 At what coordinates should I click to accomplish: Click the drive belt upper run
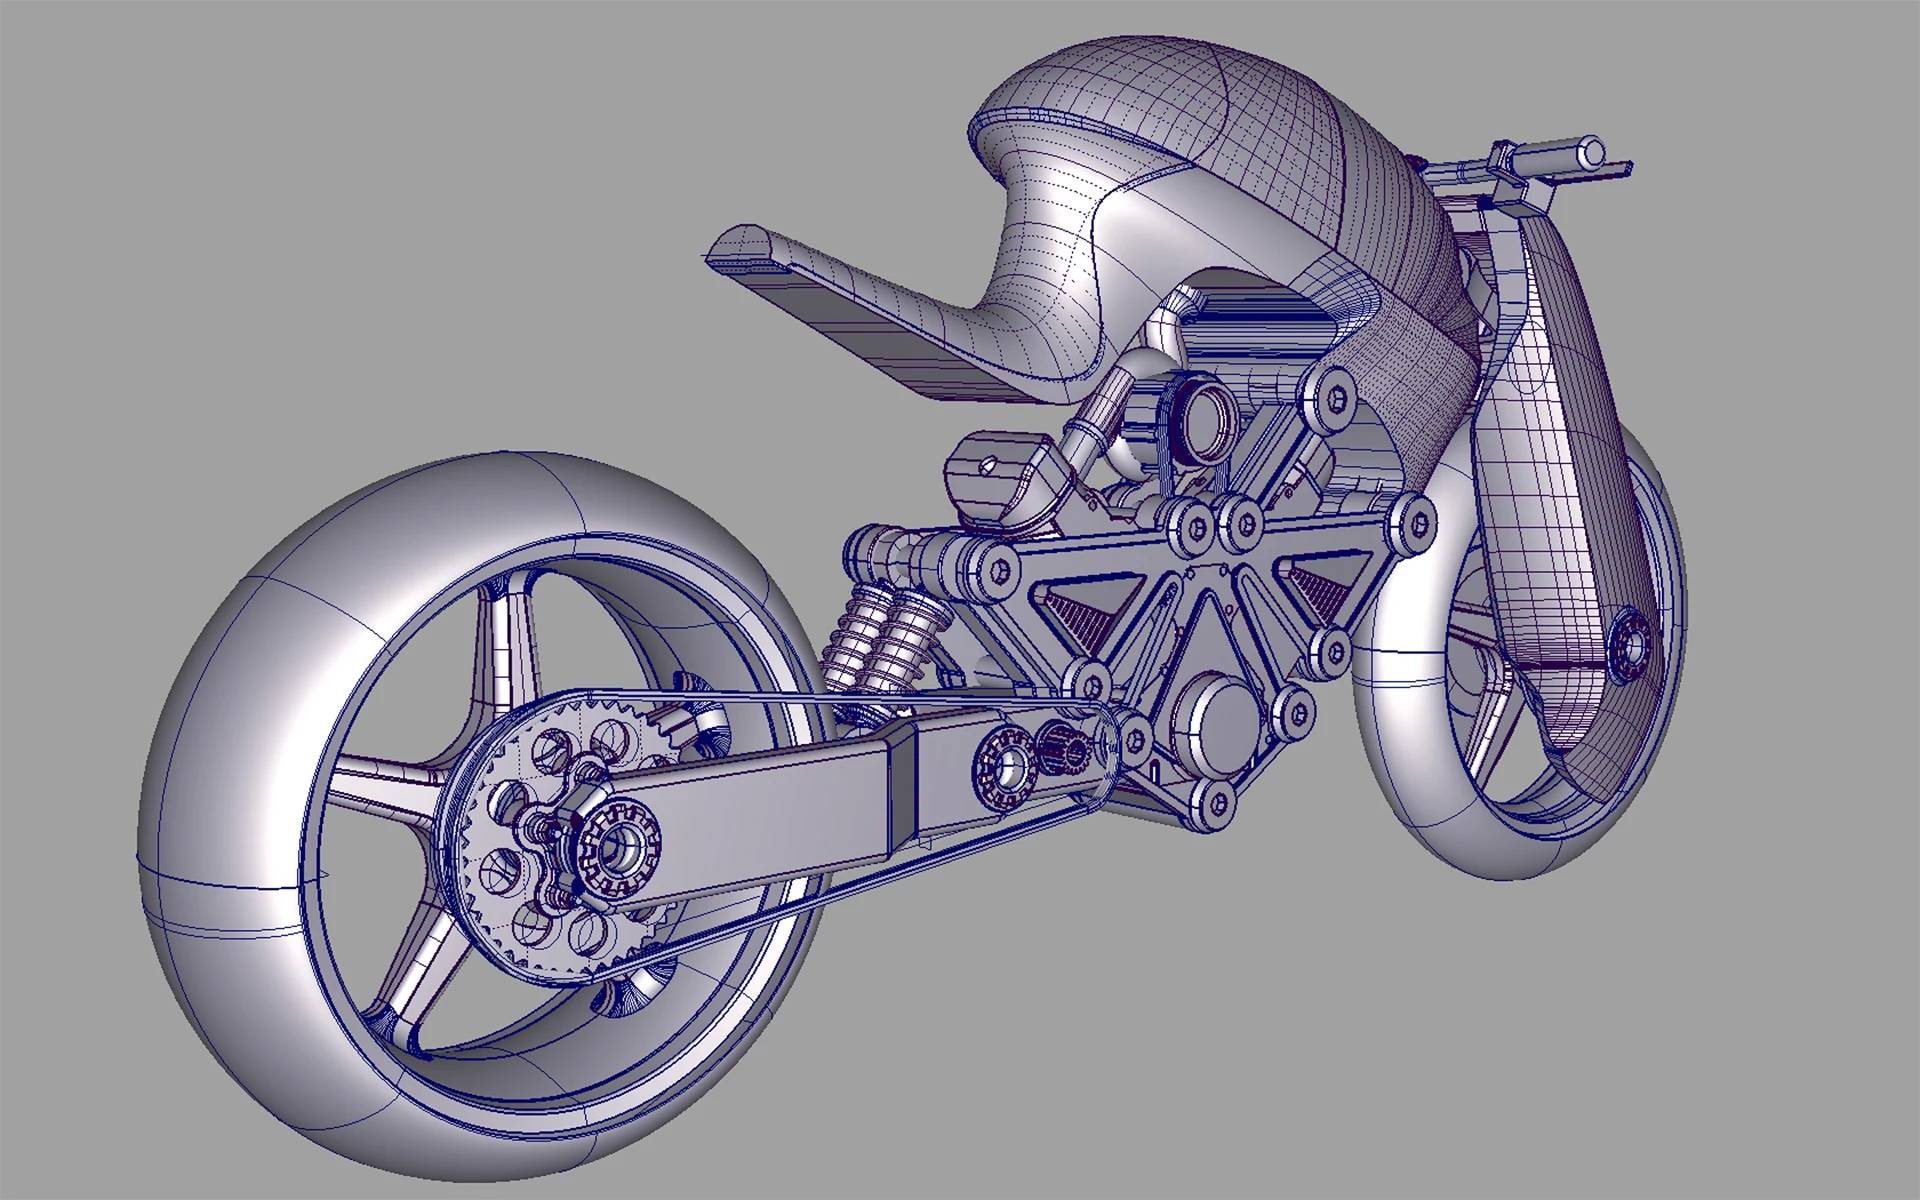(800, 698)
